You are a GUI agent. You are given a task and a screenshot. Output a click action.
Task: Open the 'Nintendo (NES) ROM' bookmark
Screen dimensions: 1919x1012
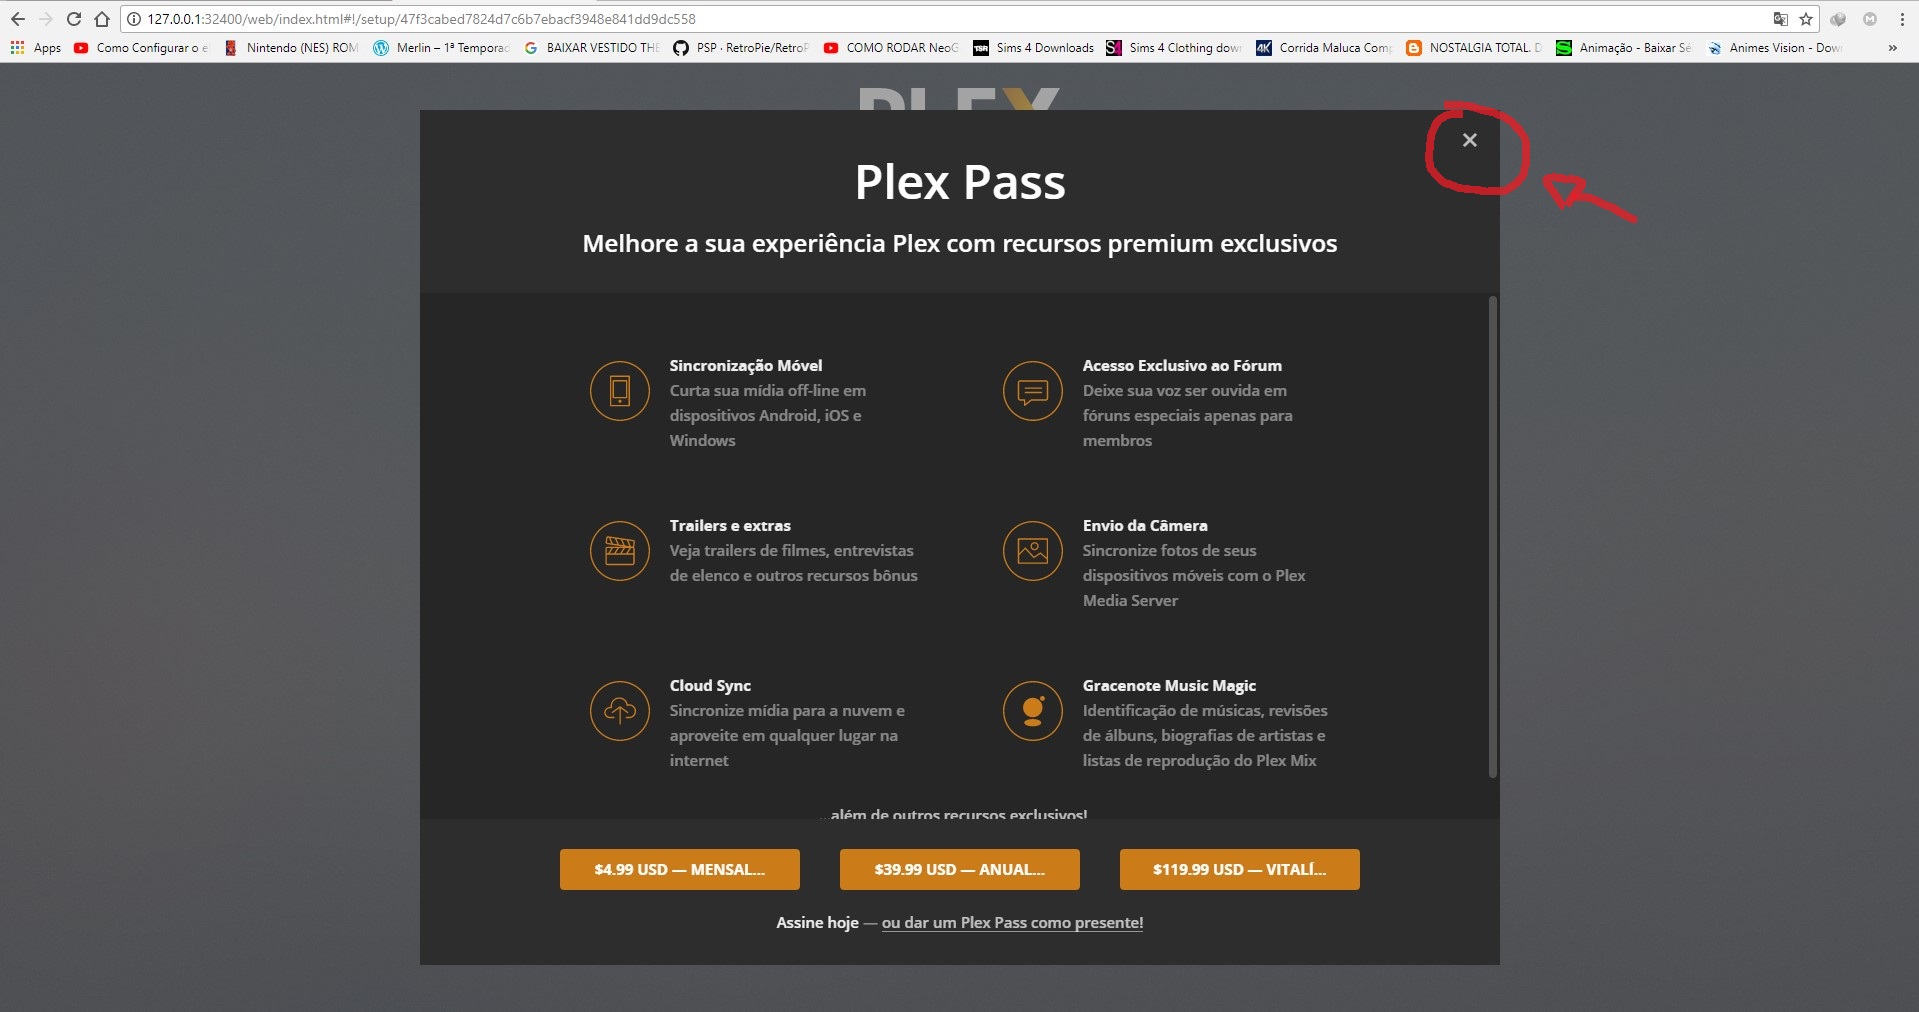[291, 47]
